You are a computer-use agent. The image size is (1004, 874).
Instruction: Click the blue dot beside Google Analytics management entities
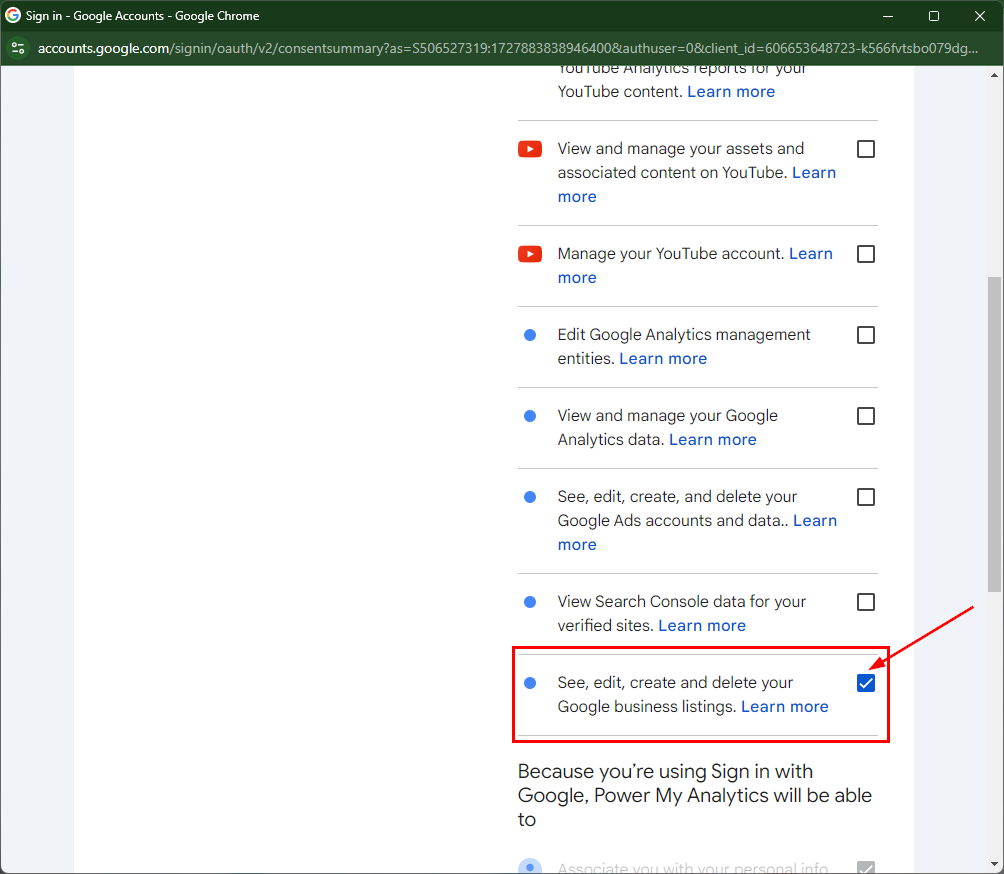[x=530, y=335]
